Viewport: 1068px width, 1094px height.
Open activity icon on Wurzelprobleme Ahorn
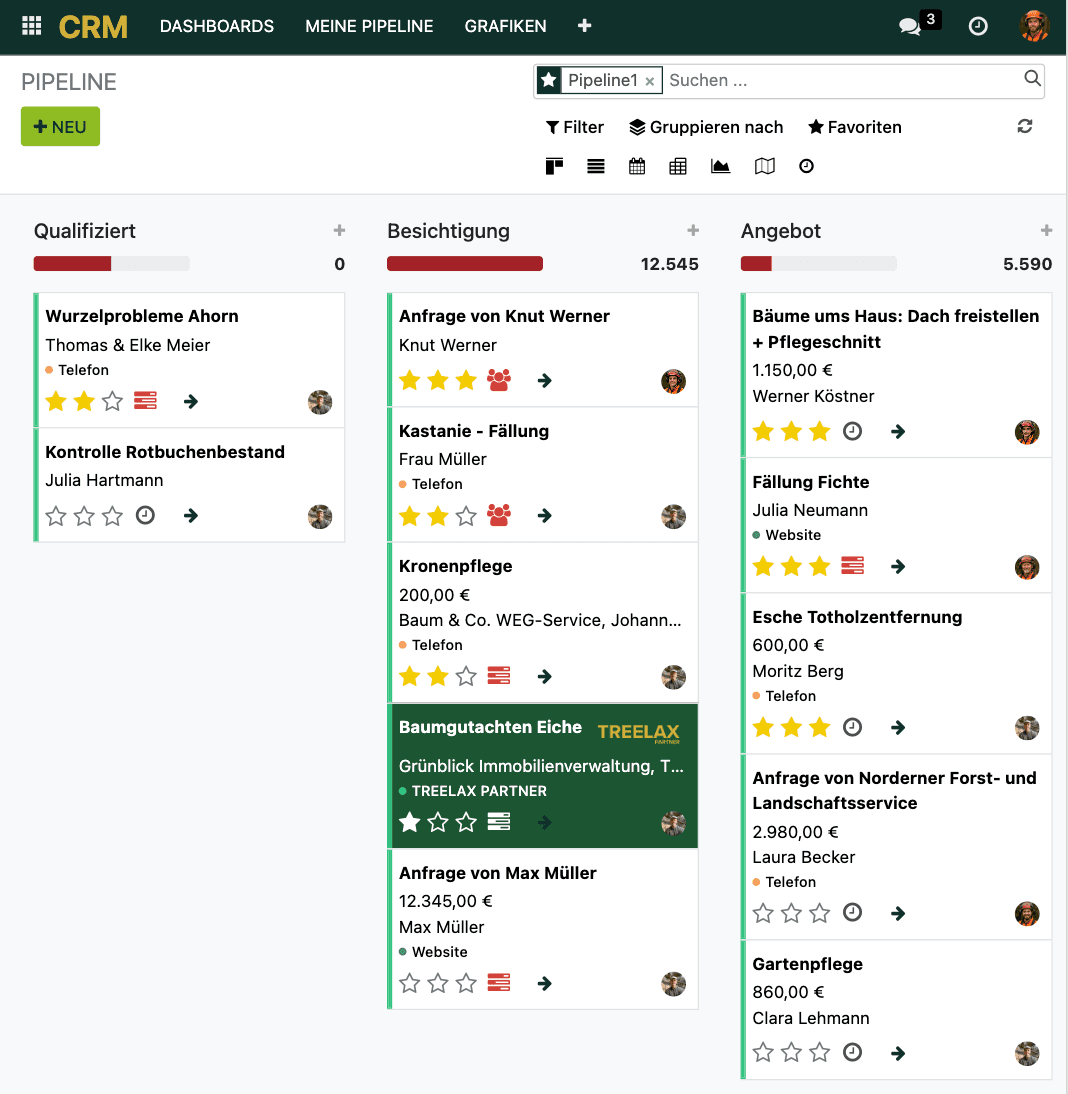click(x=145, y=400)
